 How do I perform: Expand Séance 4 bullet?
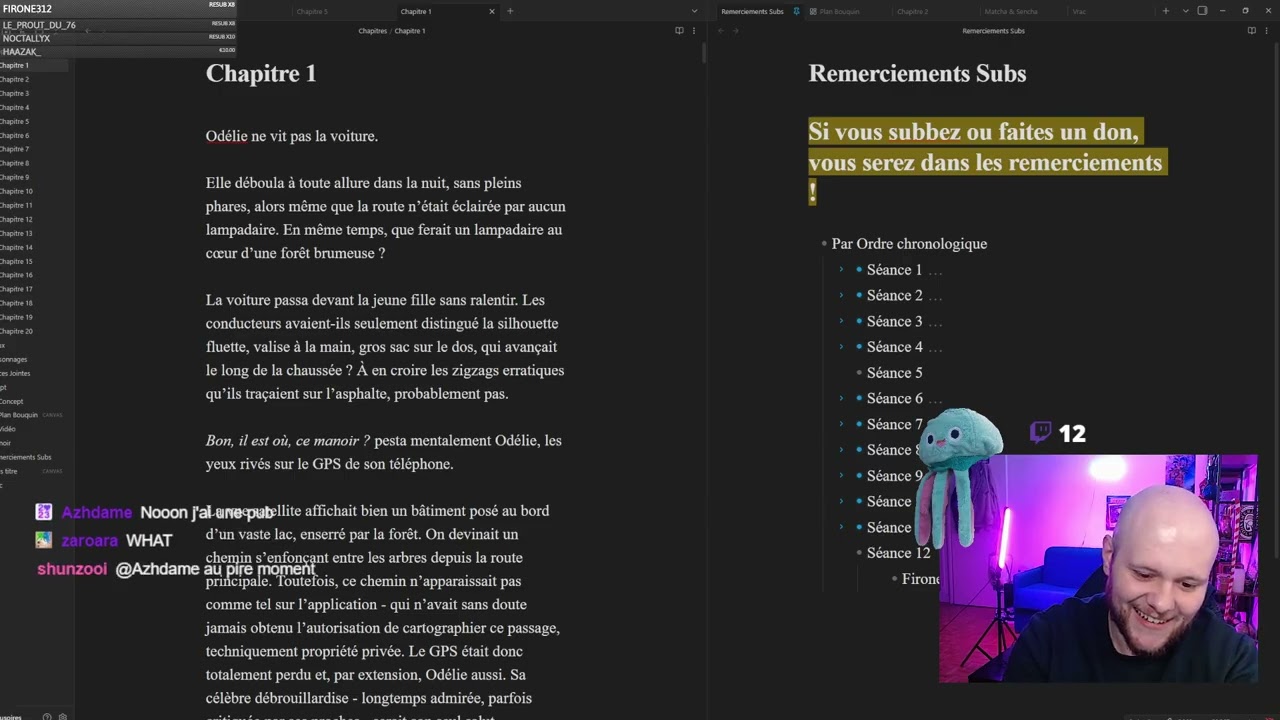point(841,347)
